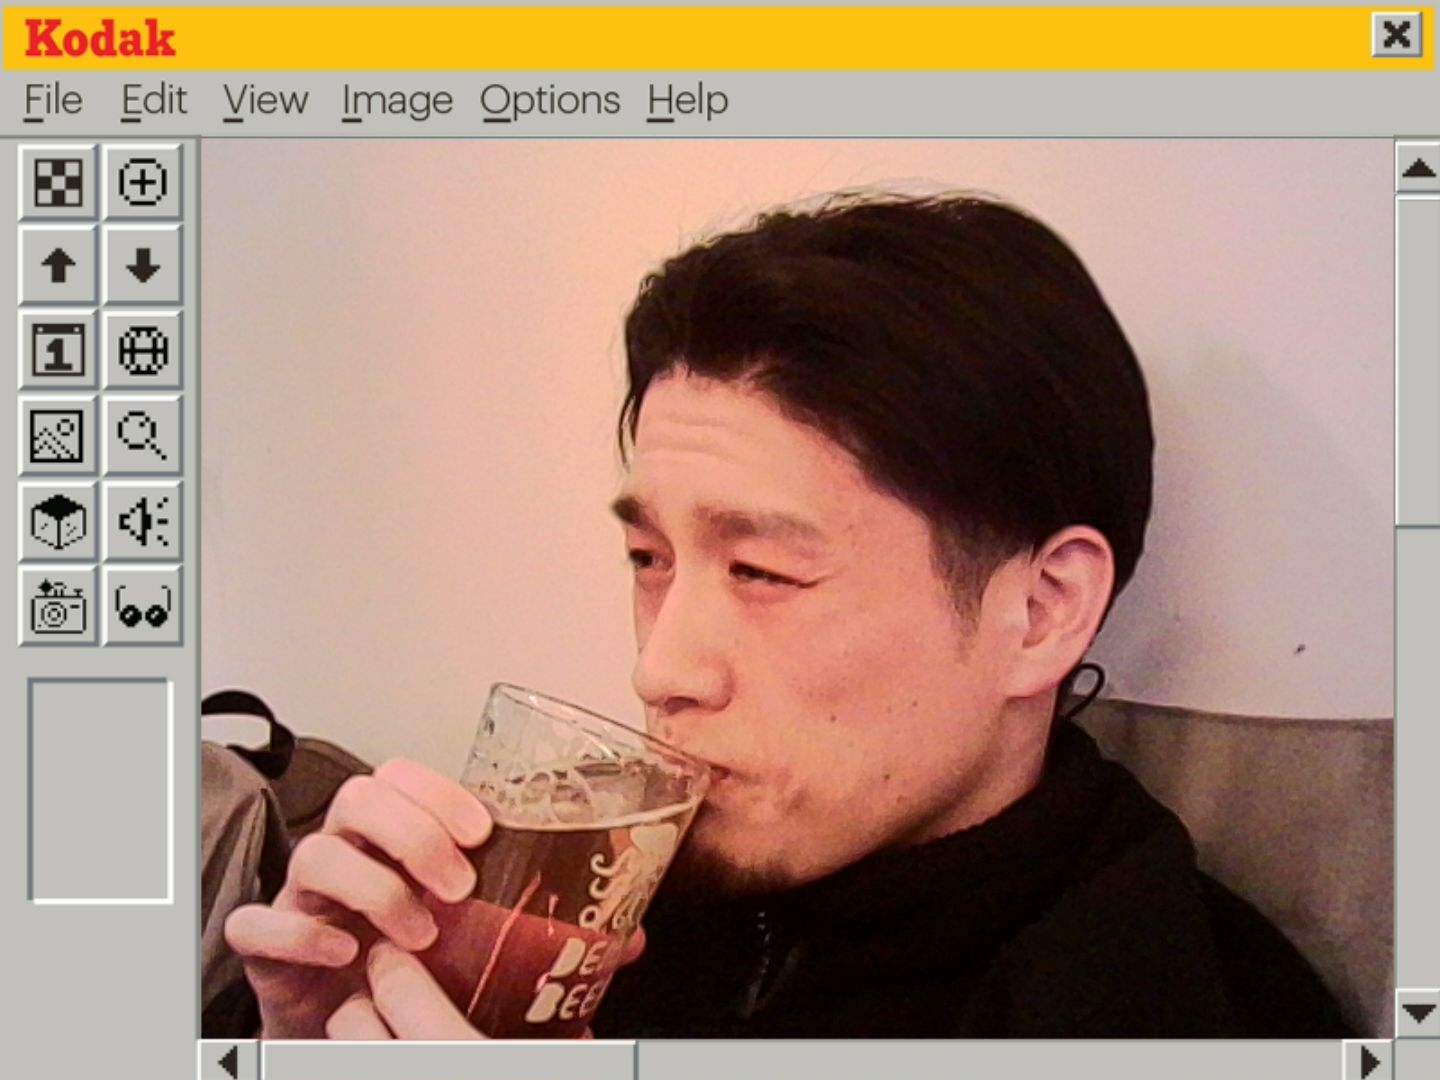This screenshot has width=1440, height=1080.
Task: Click the vertical scrollbar up arrow
Action: pos(1417,167)
